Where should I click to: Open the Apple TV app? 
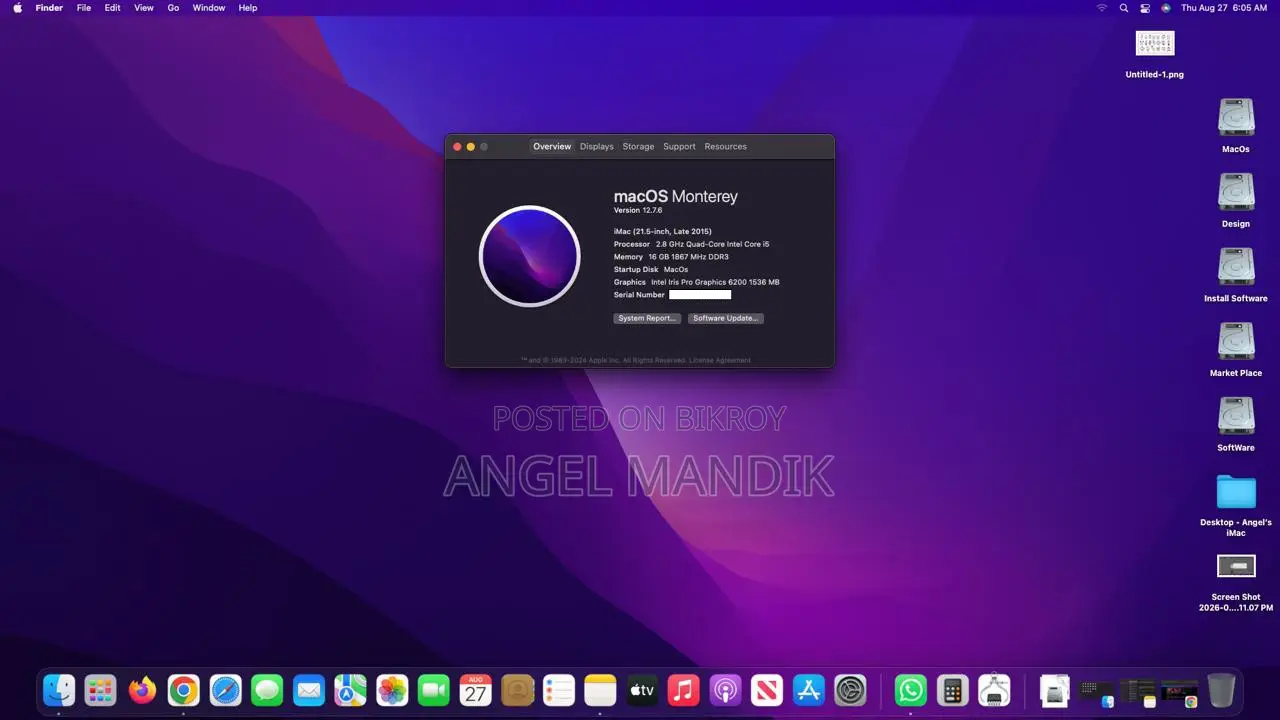pyautogui.click(x=642, y=690)
